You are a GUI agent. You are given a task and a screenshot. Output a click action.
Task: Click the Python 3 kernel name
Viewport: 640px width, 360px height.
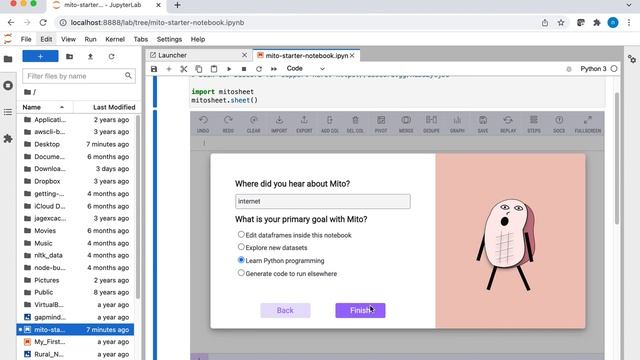pos(593,69)
